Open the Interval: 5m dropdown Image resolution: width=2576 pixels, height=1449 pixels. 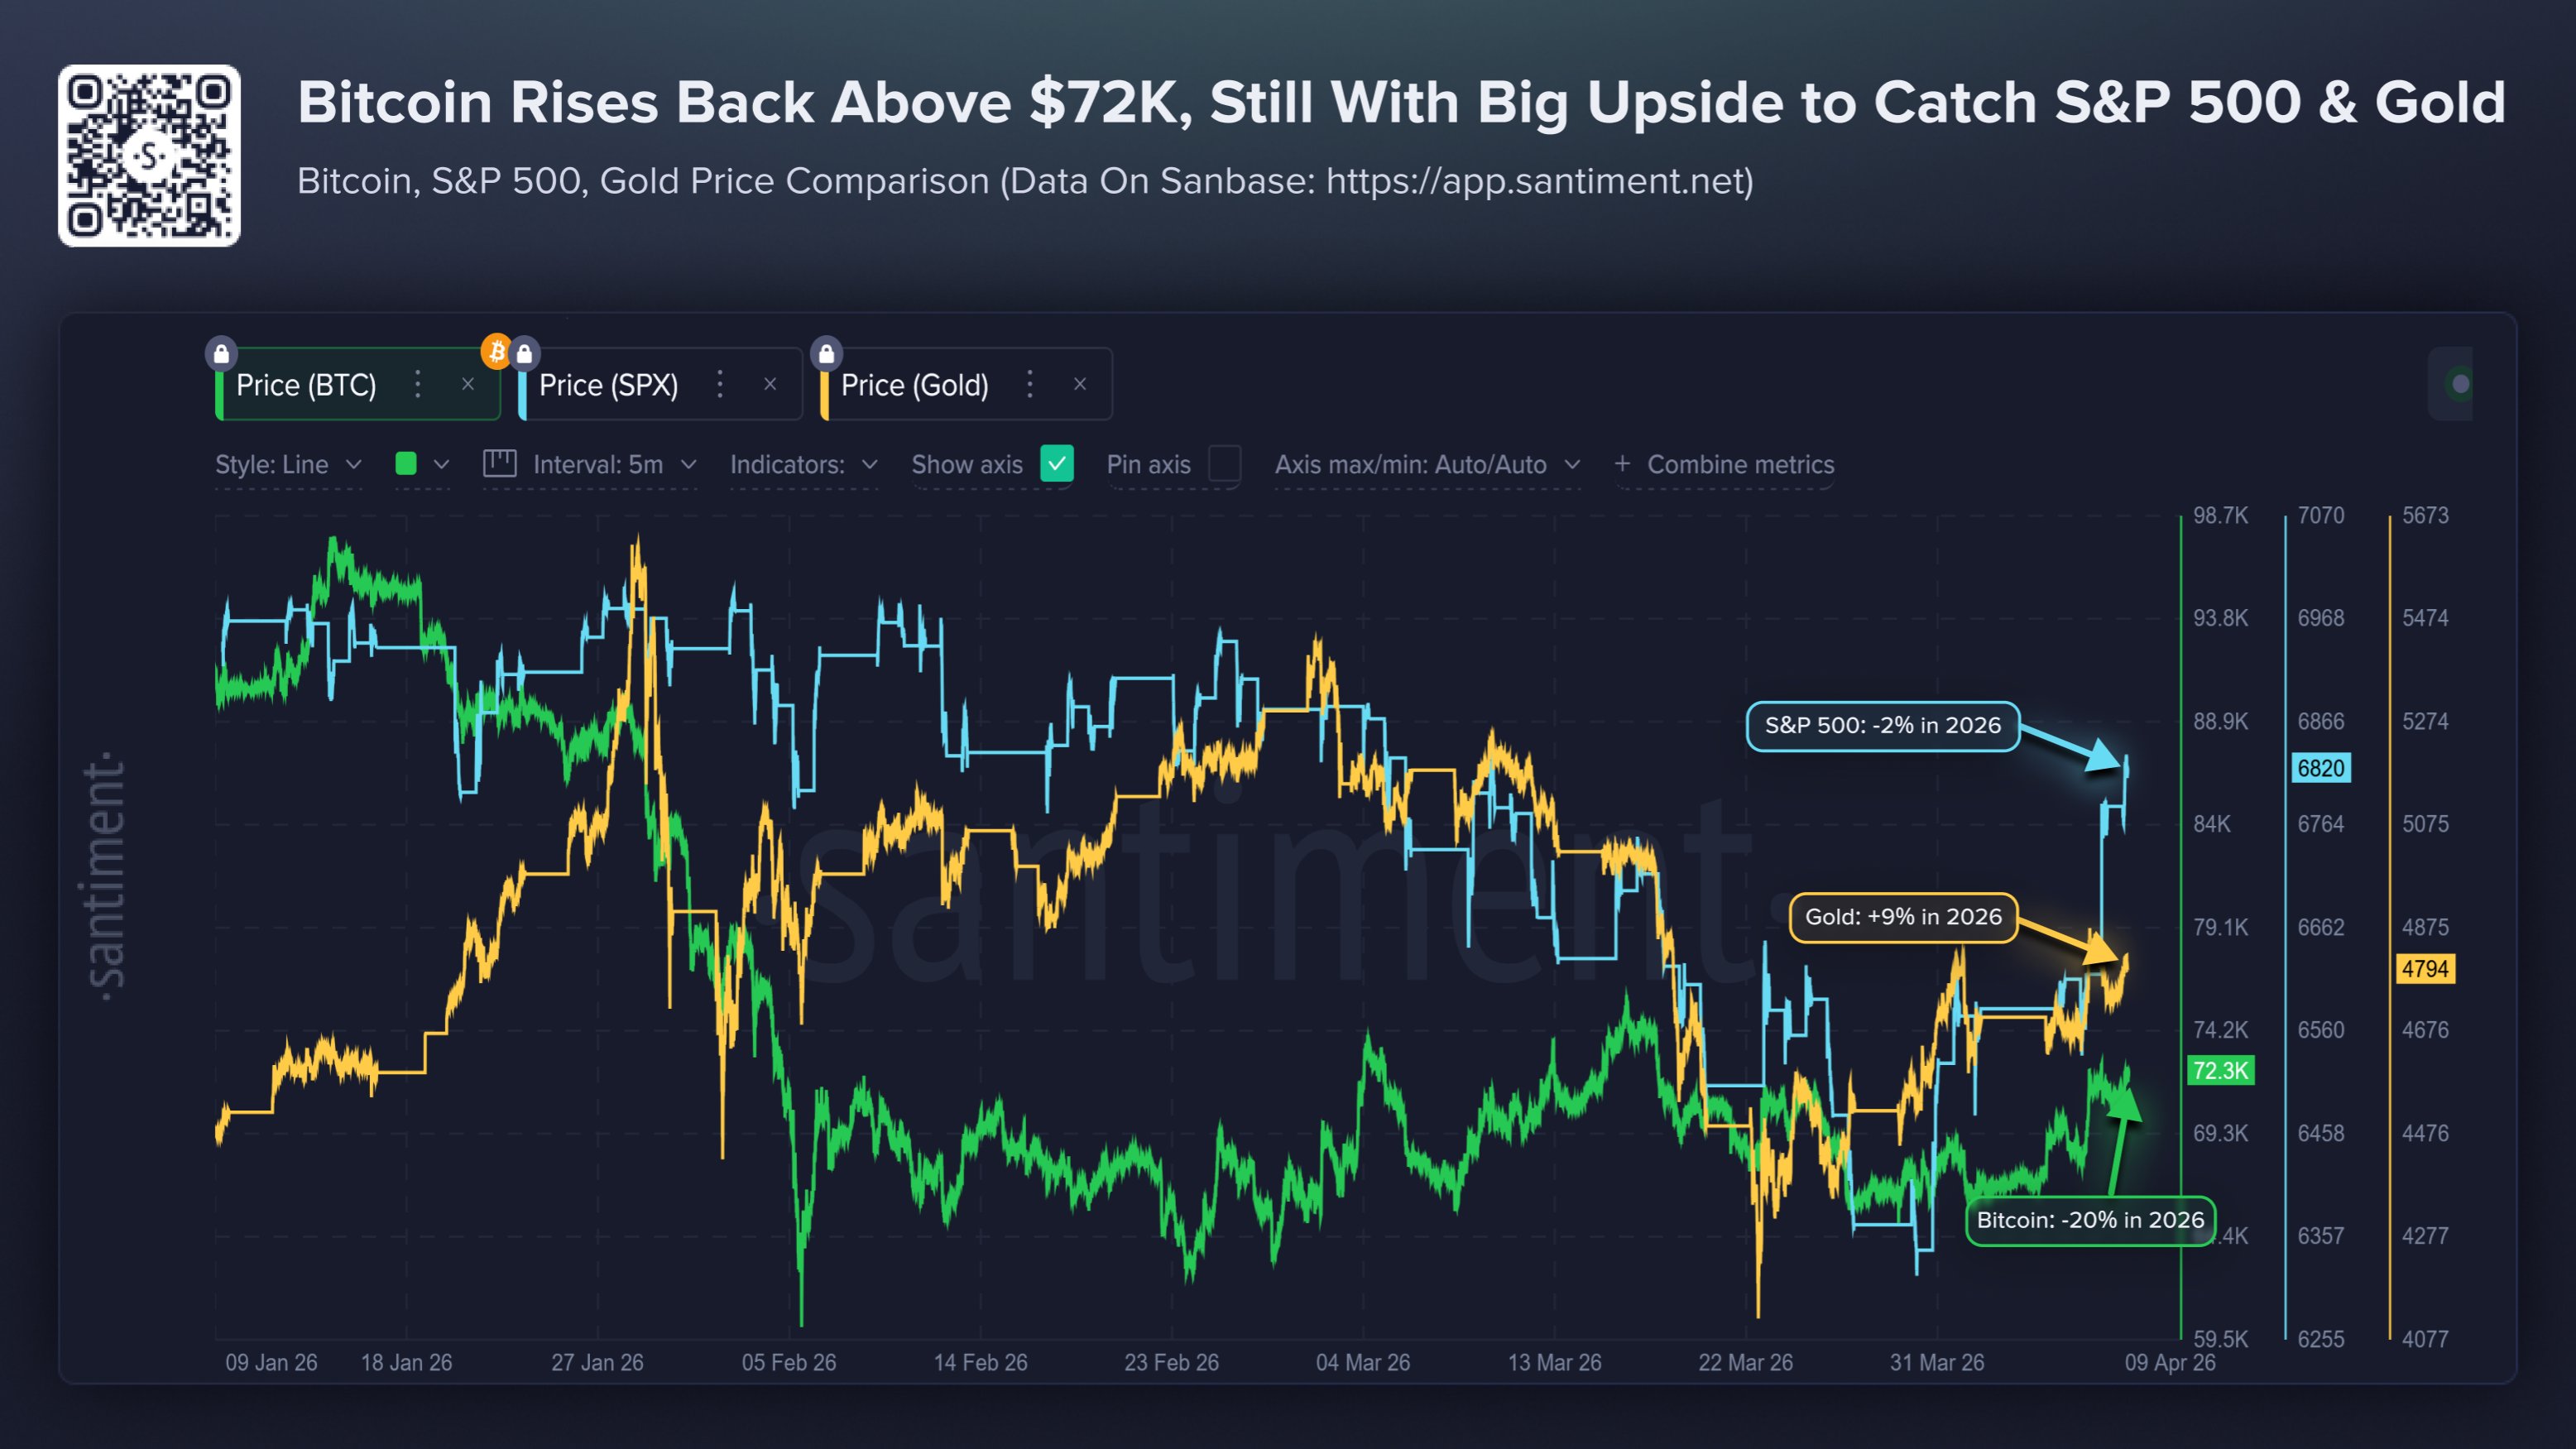(x=614, y=465)
